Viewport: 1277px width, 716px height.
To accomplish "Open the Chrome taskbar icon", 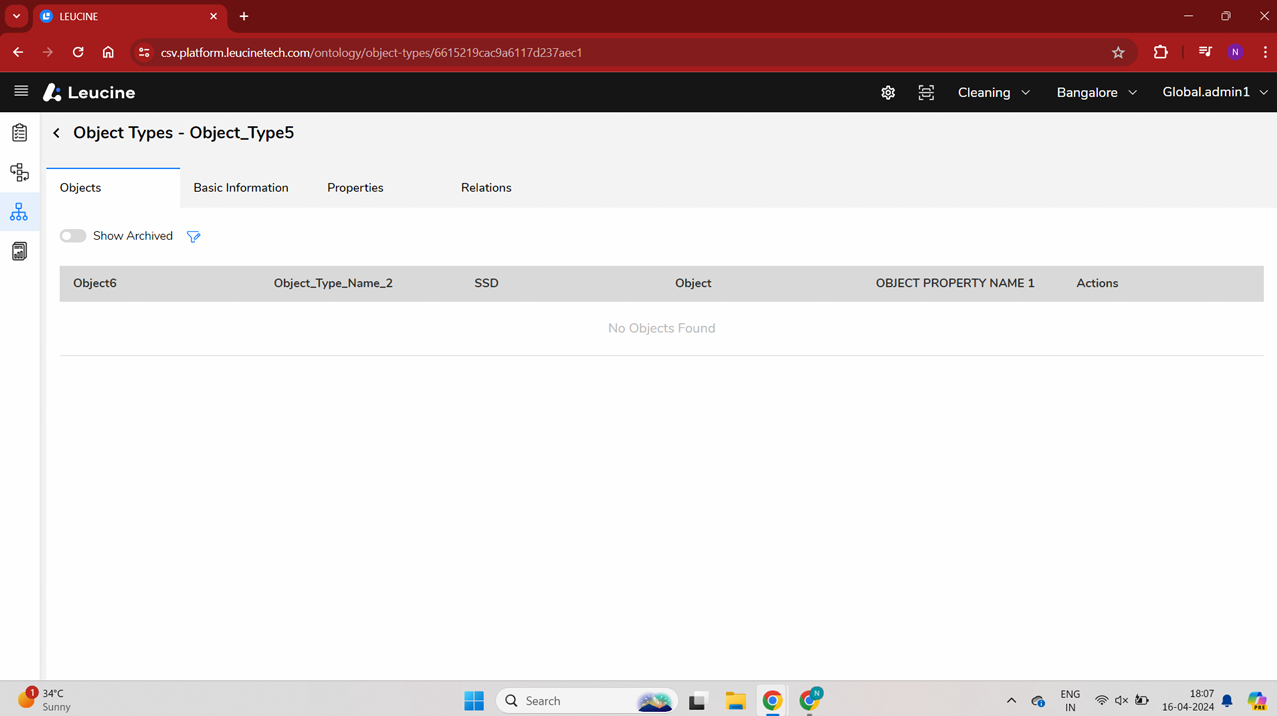I will pyautogui.click(x=772, y=701).
